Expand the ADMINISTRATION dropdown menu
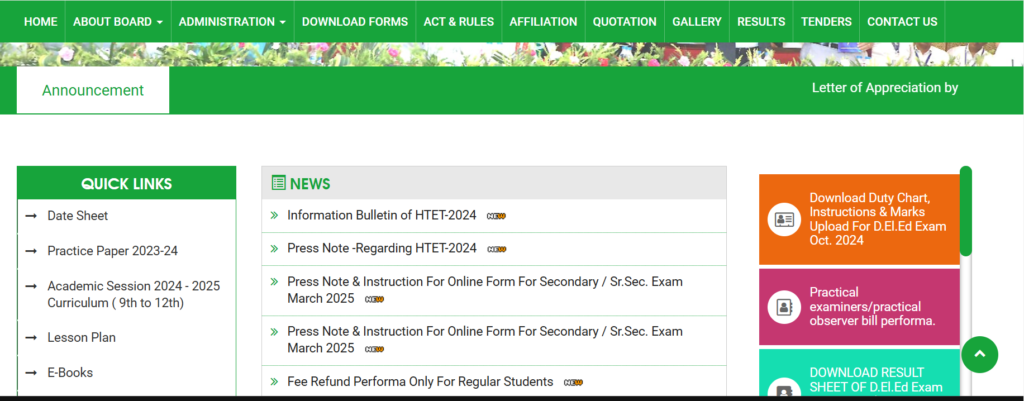Screen dimensions: 1024x401 [232, 22]
